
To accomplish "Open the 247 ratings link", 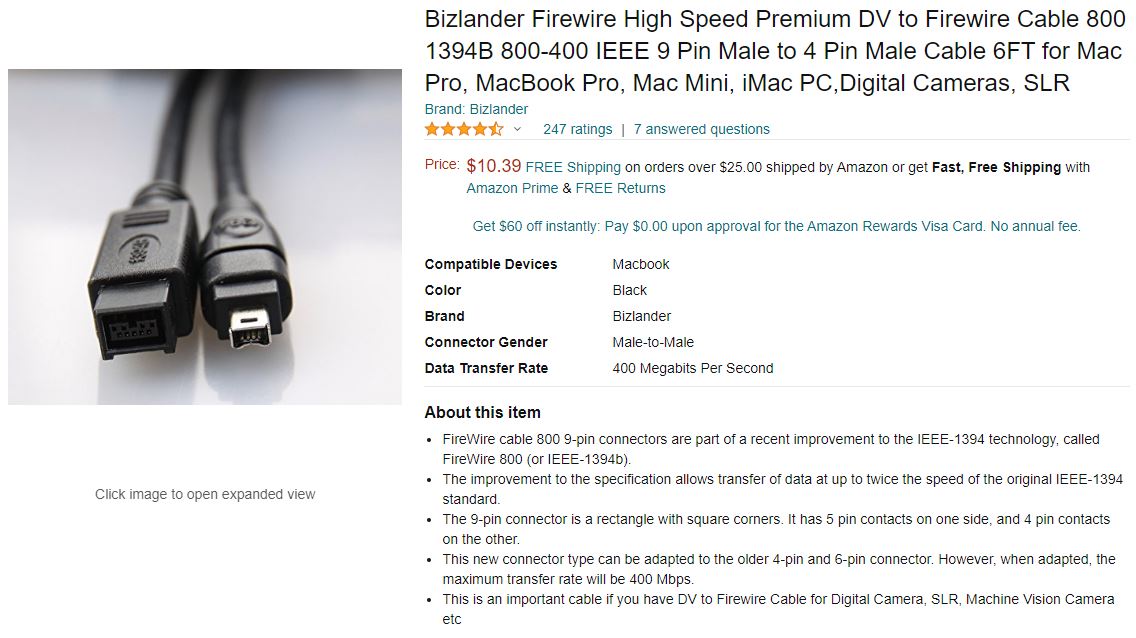I will tap(577, 129).
